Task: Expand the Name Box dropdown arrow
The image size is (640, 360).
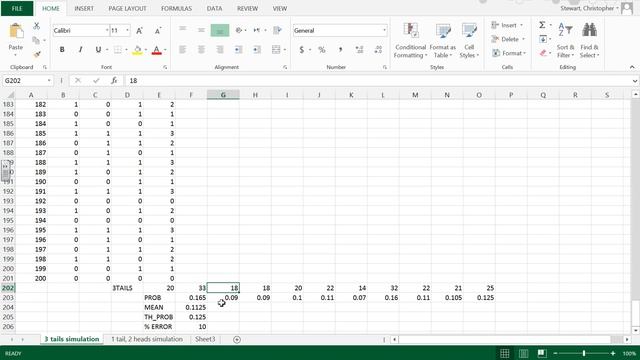Action: point(49,81)
